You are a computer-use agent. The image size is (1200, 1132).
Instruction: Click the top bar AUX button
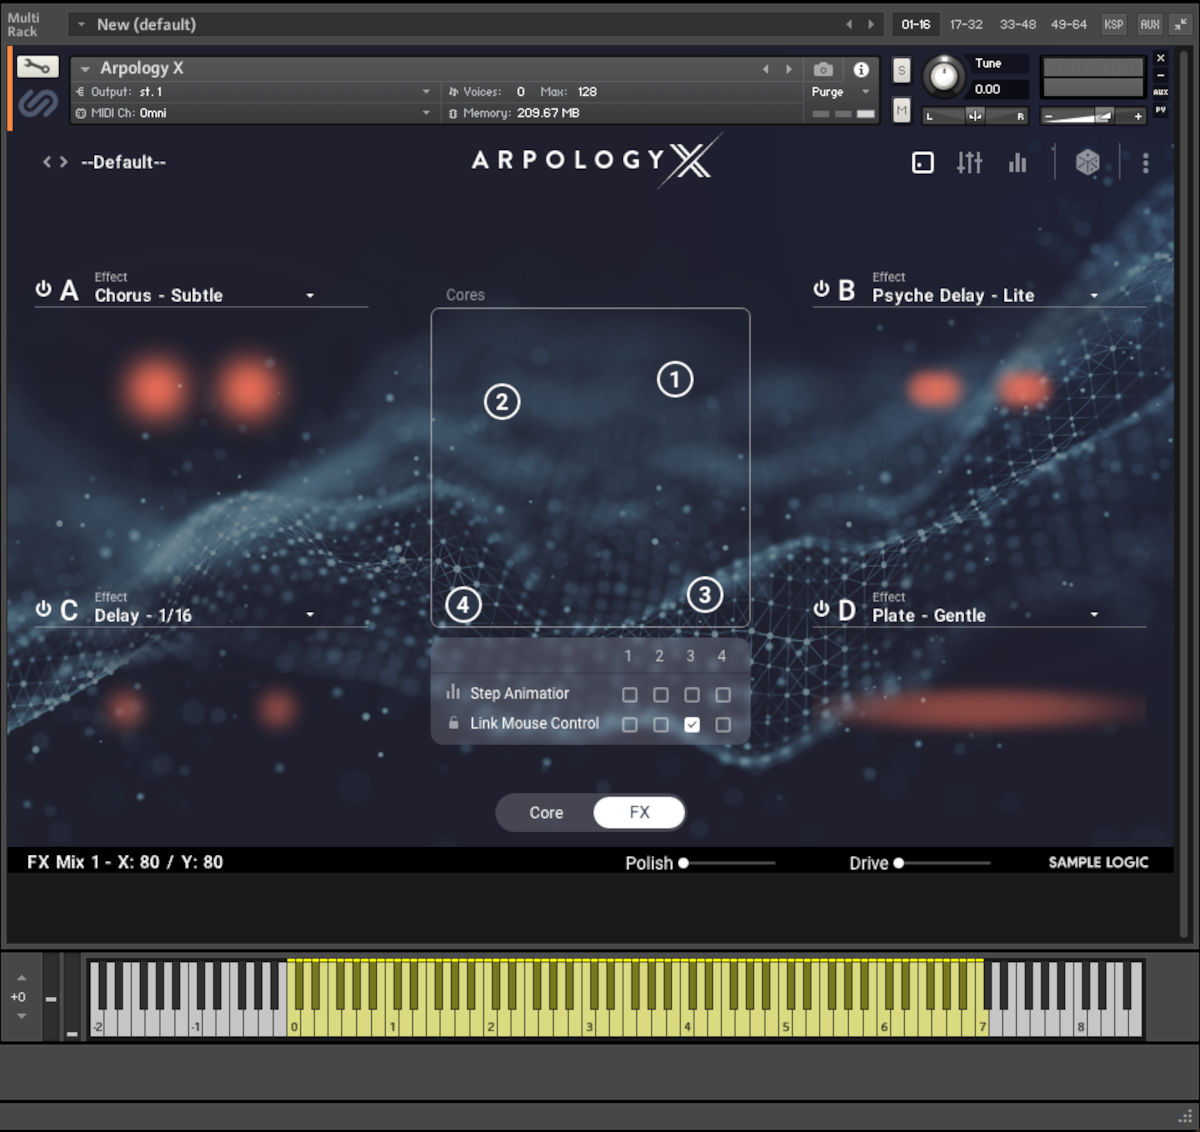pyautogui.click(x=1150, y=24)
